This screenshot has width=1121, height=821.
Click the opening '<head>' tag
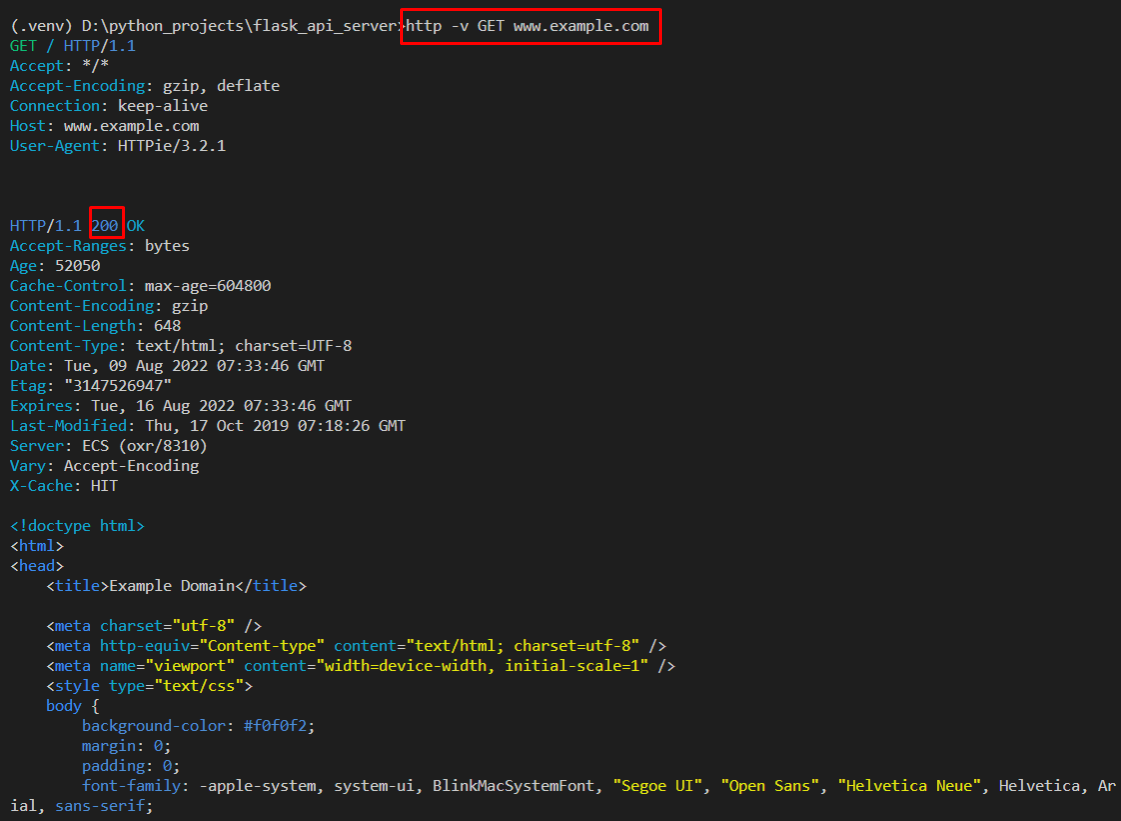point(37,566)
